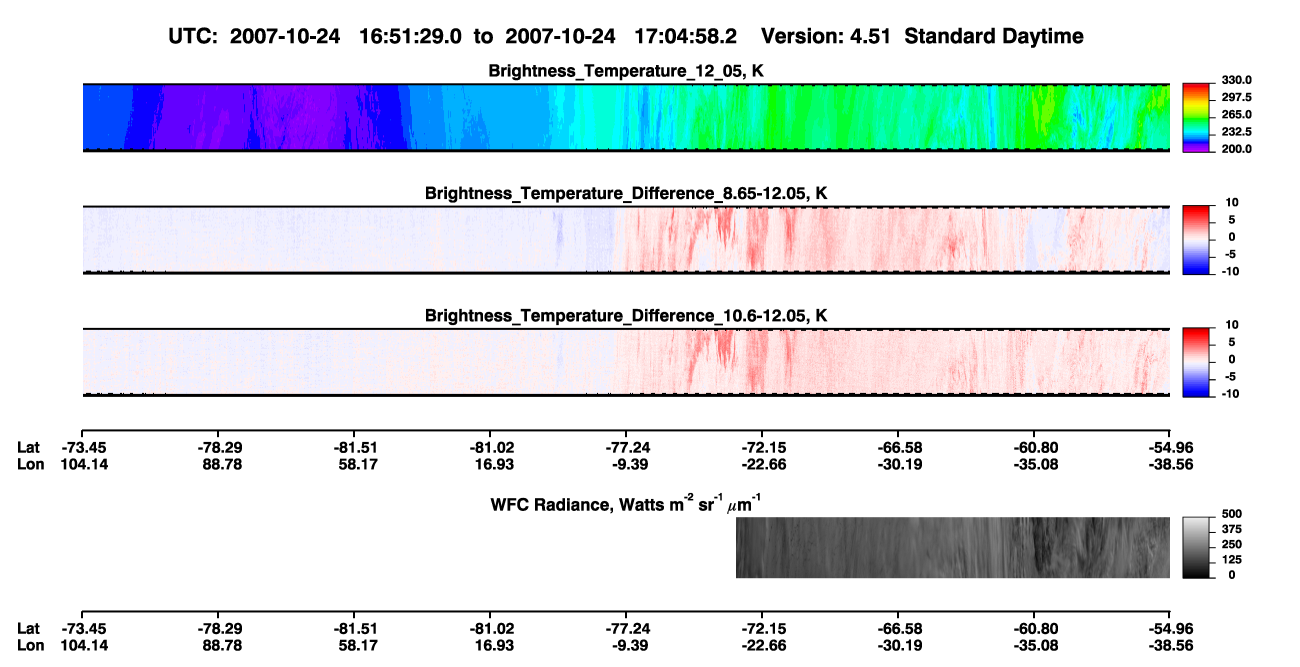Click the 10.6-12.05 difference image strip
This screenshot has height=667, width=1300.
(x=625, y=362)
